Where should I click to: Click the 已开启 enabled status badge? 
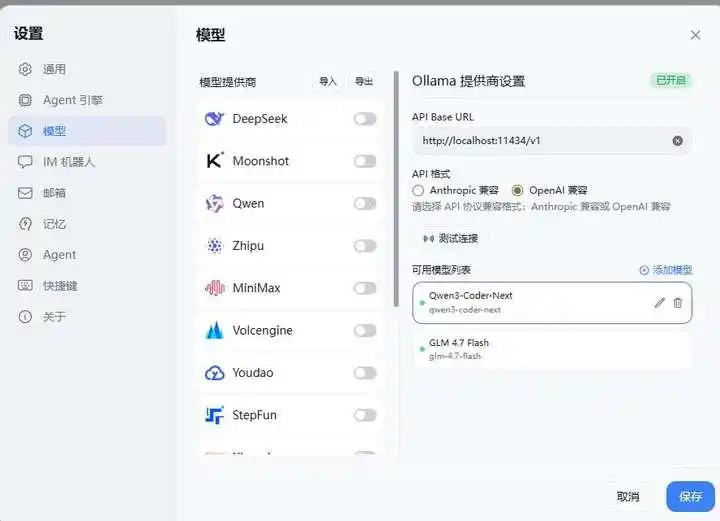[671, 80]
